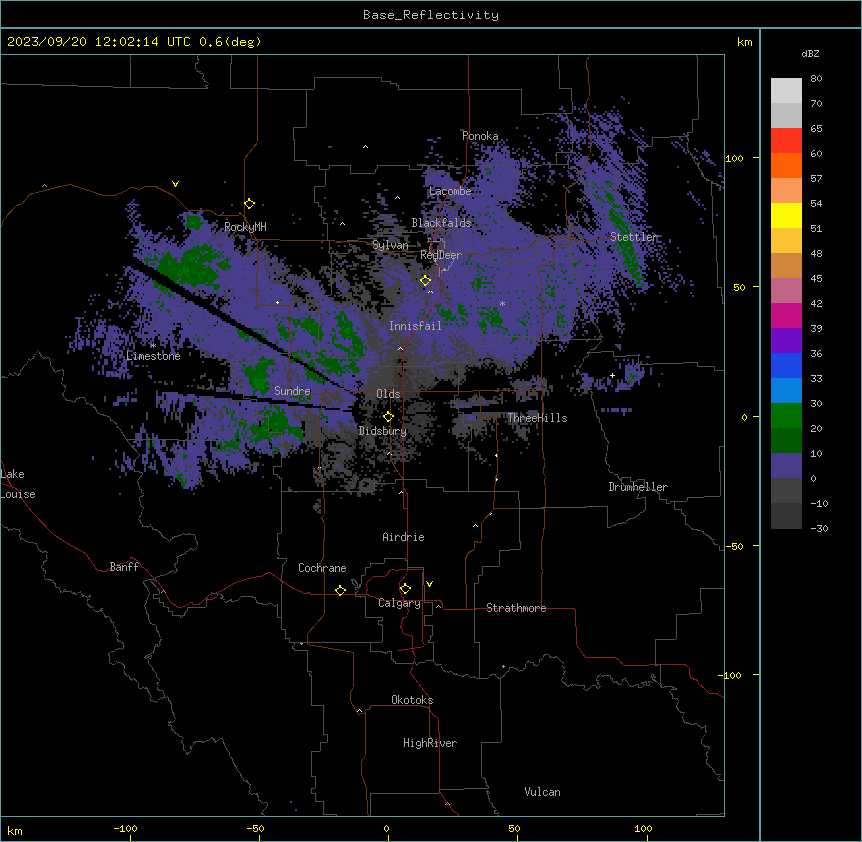Click the white asterisk east of Innisfail

tap(502, 303)
